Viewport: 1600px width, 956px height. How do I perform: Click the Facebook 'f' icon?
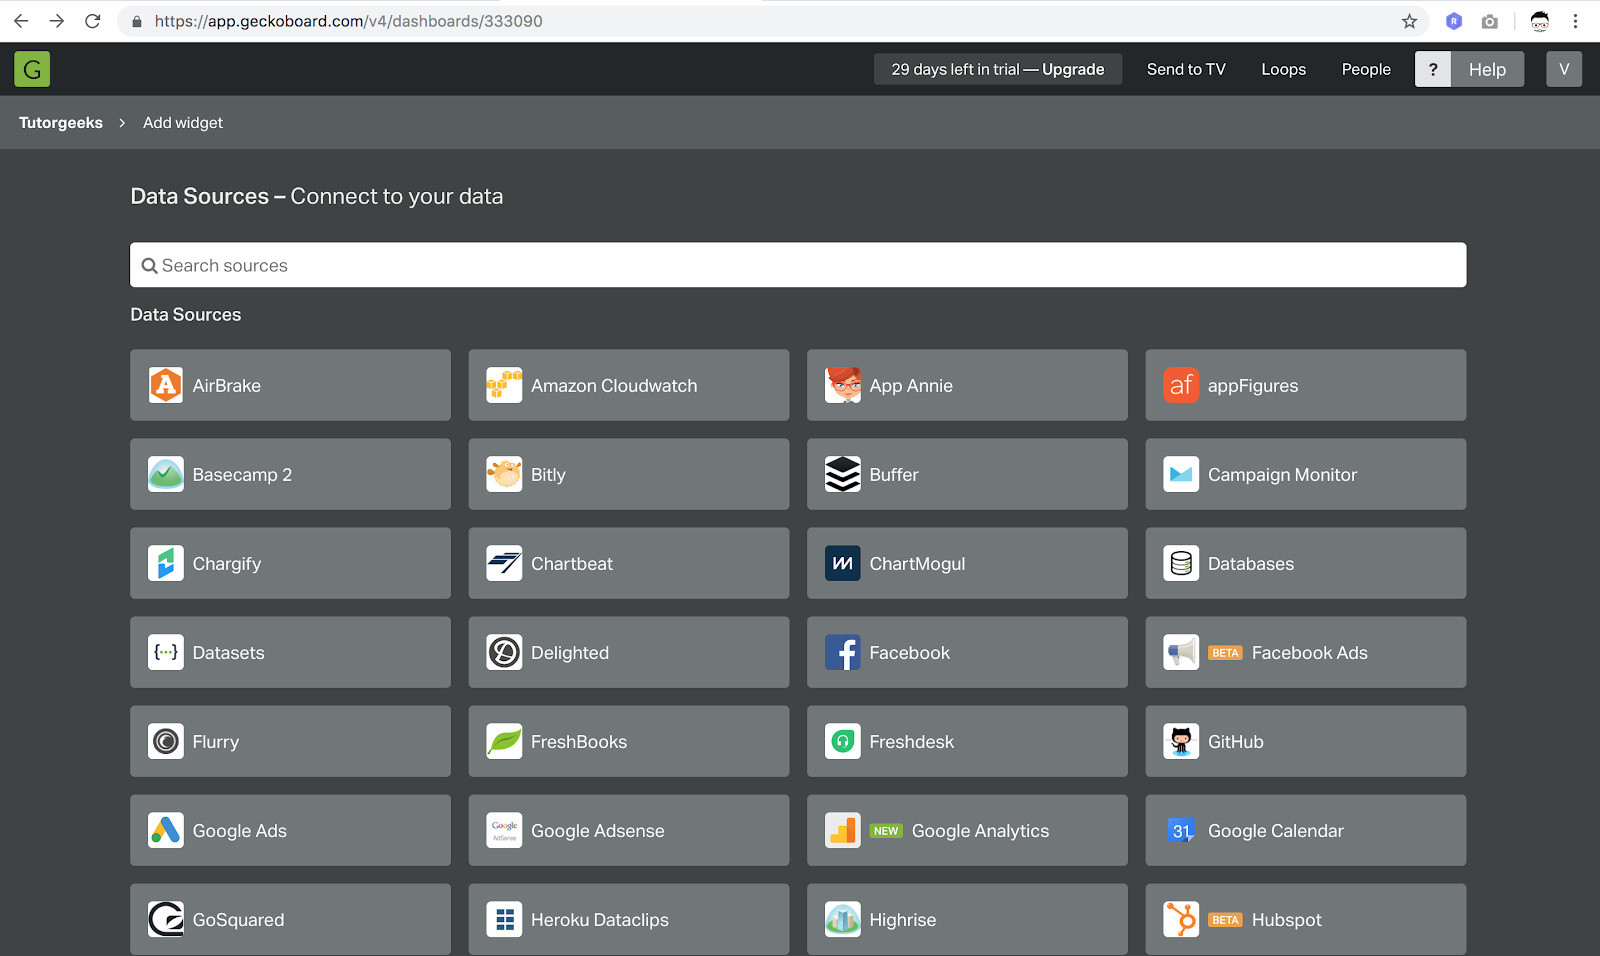point(843,652)
